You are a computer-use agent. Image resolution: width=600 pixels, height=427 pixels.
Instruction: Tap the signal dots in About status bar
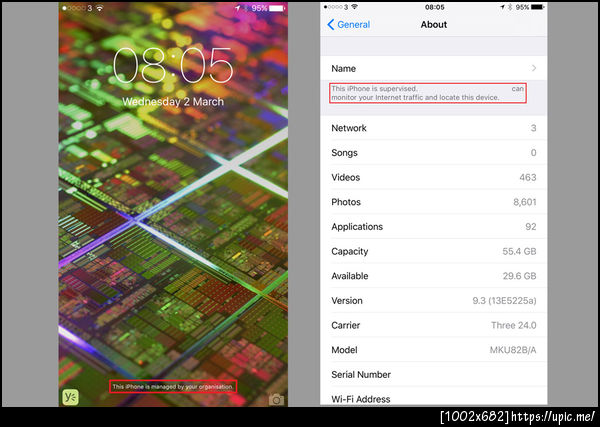pos(333,7)
